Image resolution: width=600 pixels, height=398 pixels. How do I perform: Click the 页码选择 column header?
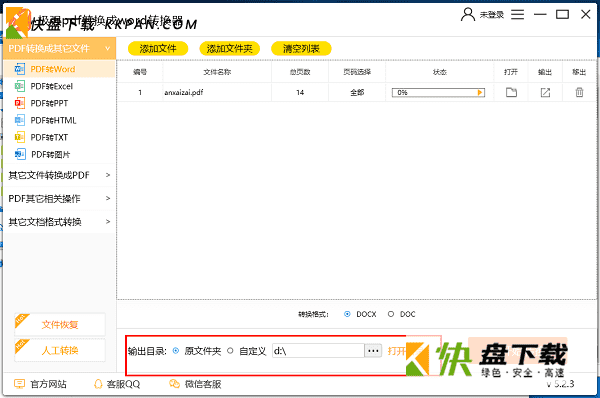[357, 72]
